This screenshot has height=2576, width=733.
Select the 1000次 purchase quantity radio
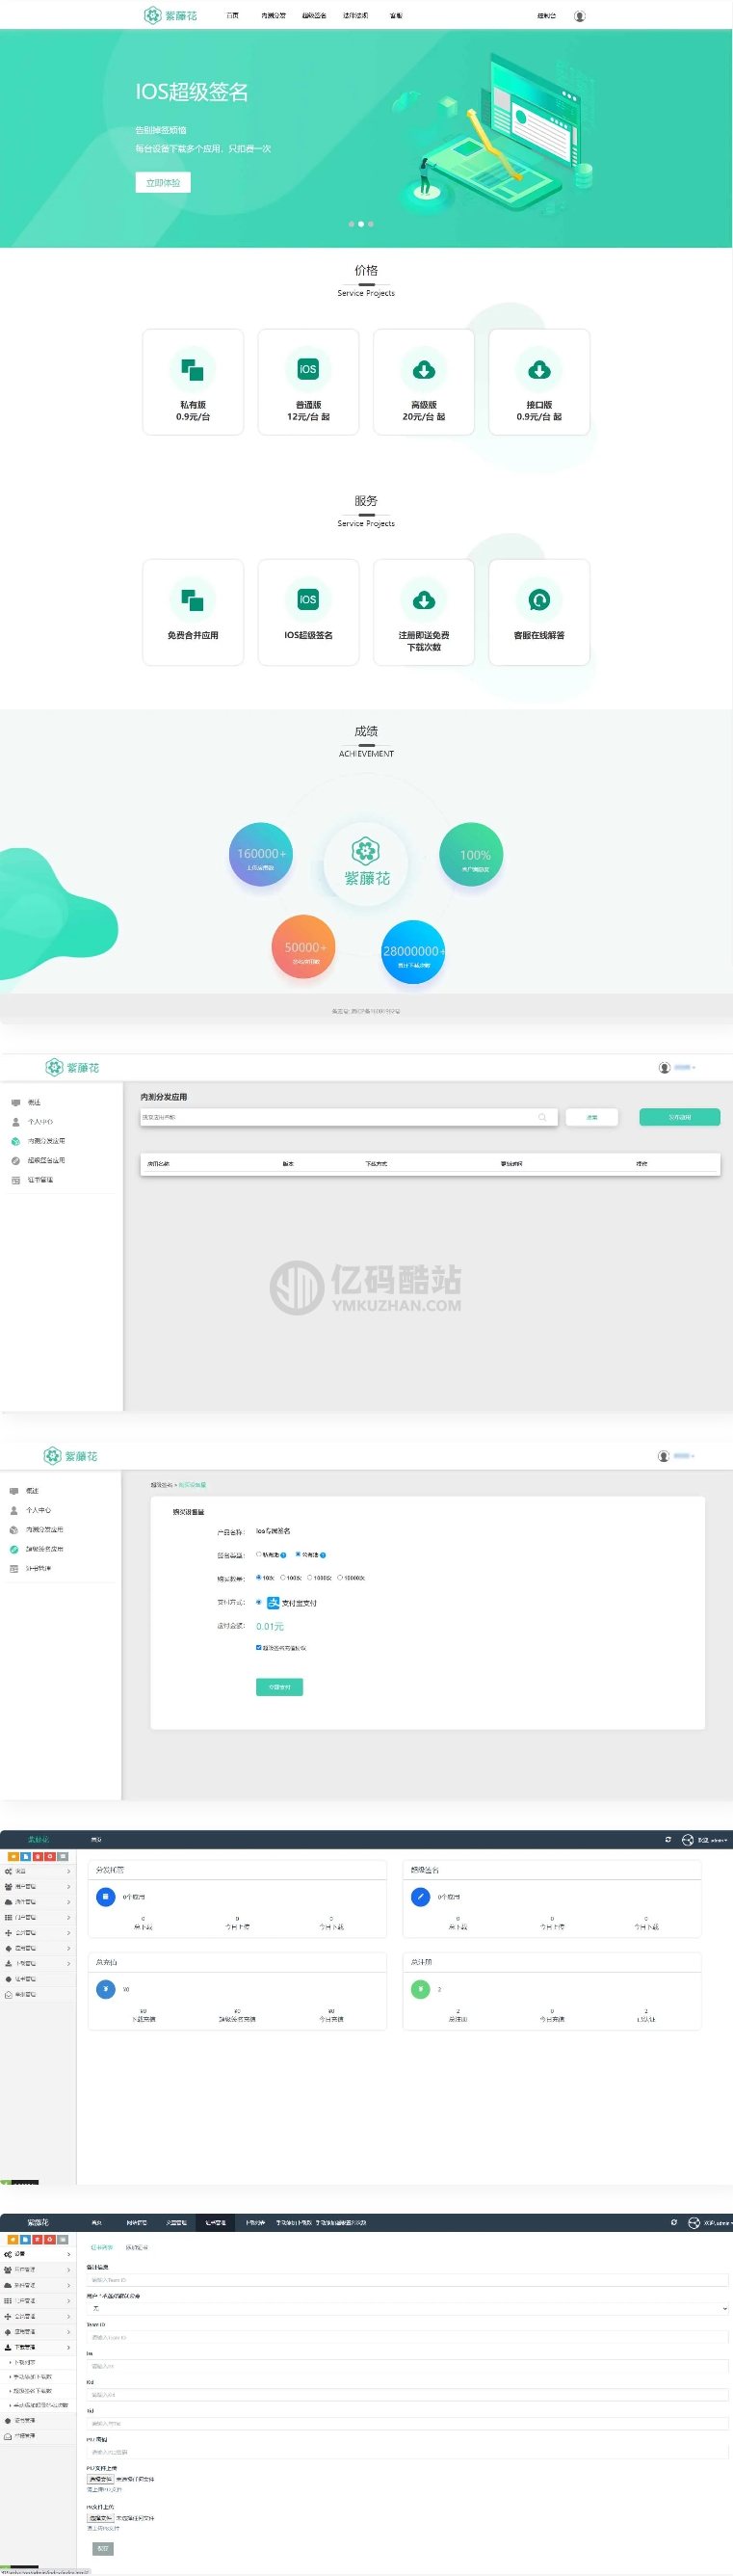point(310,1578)
